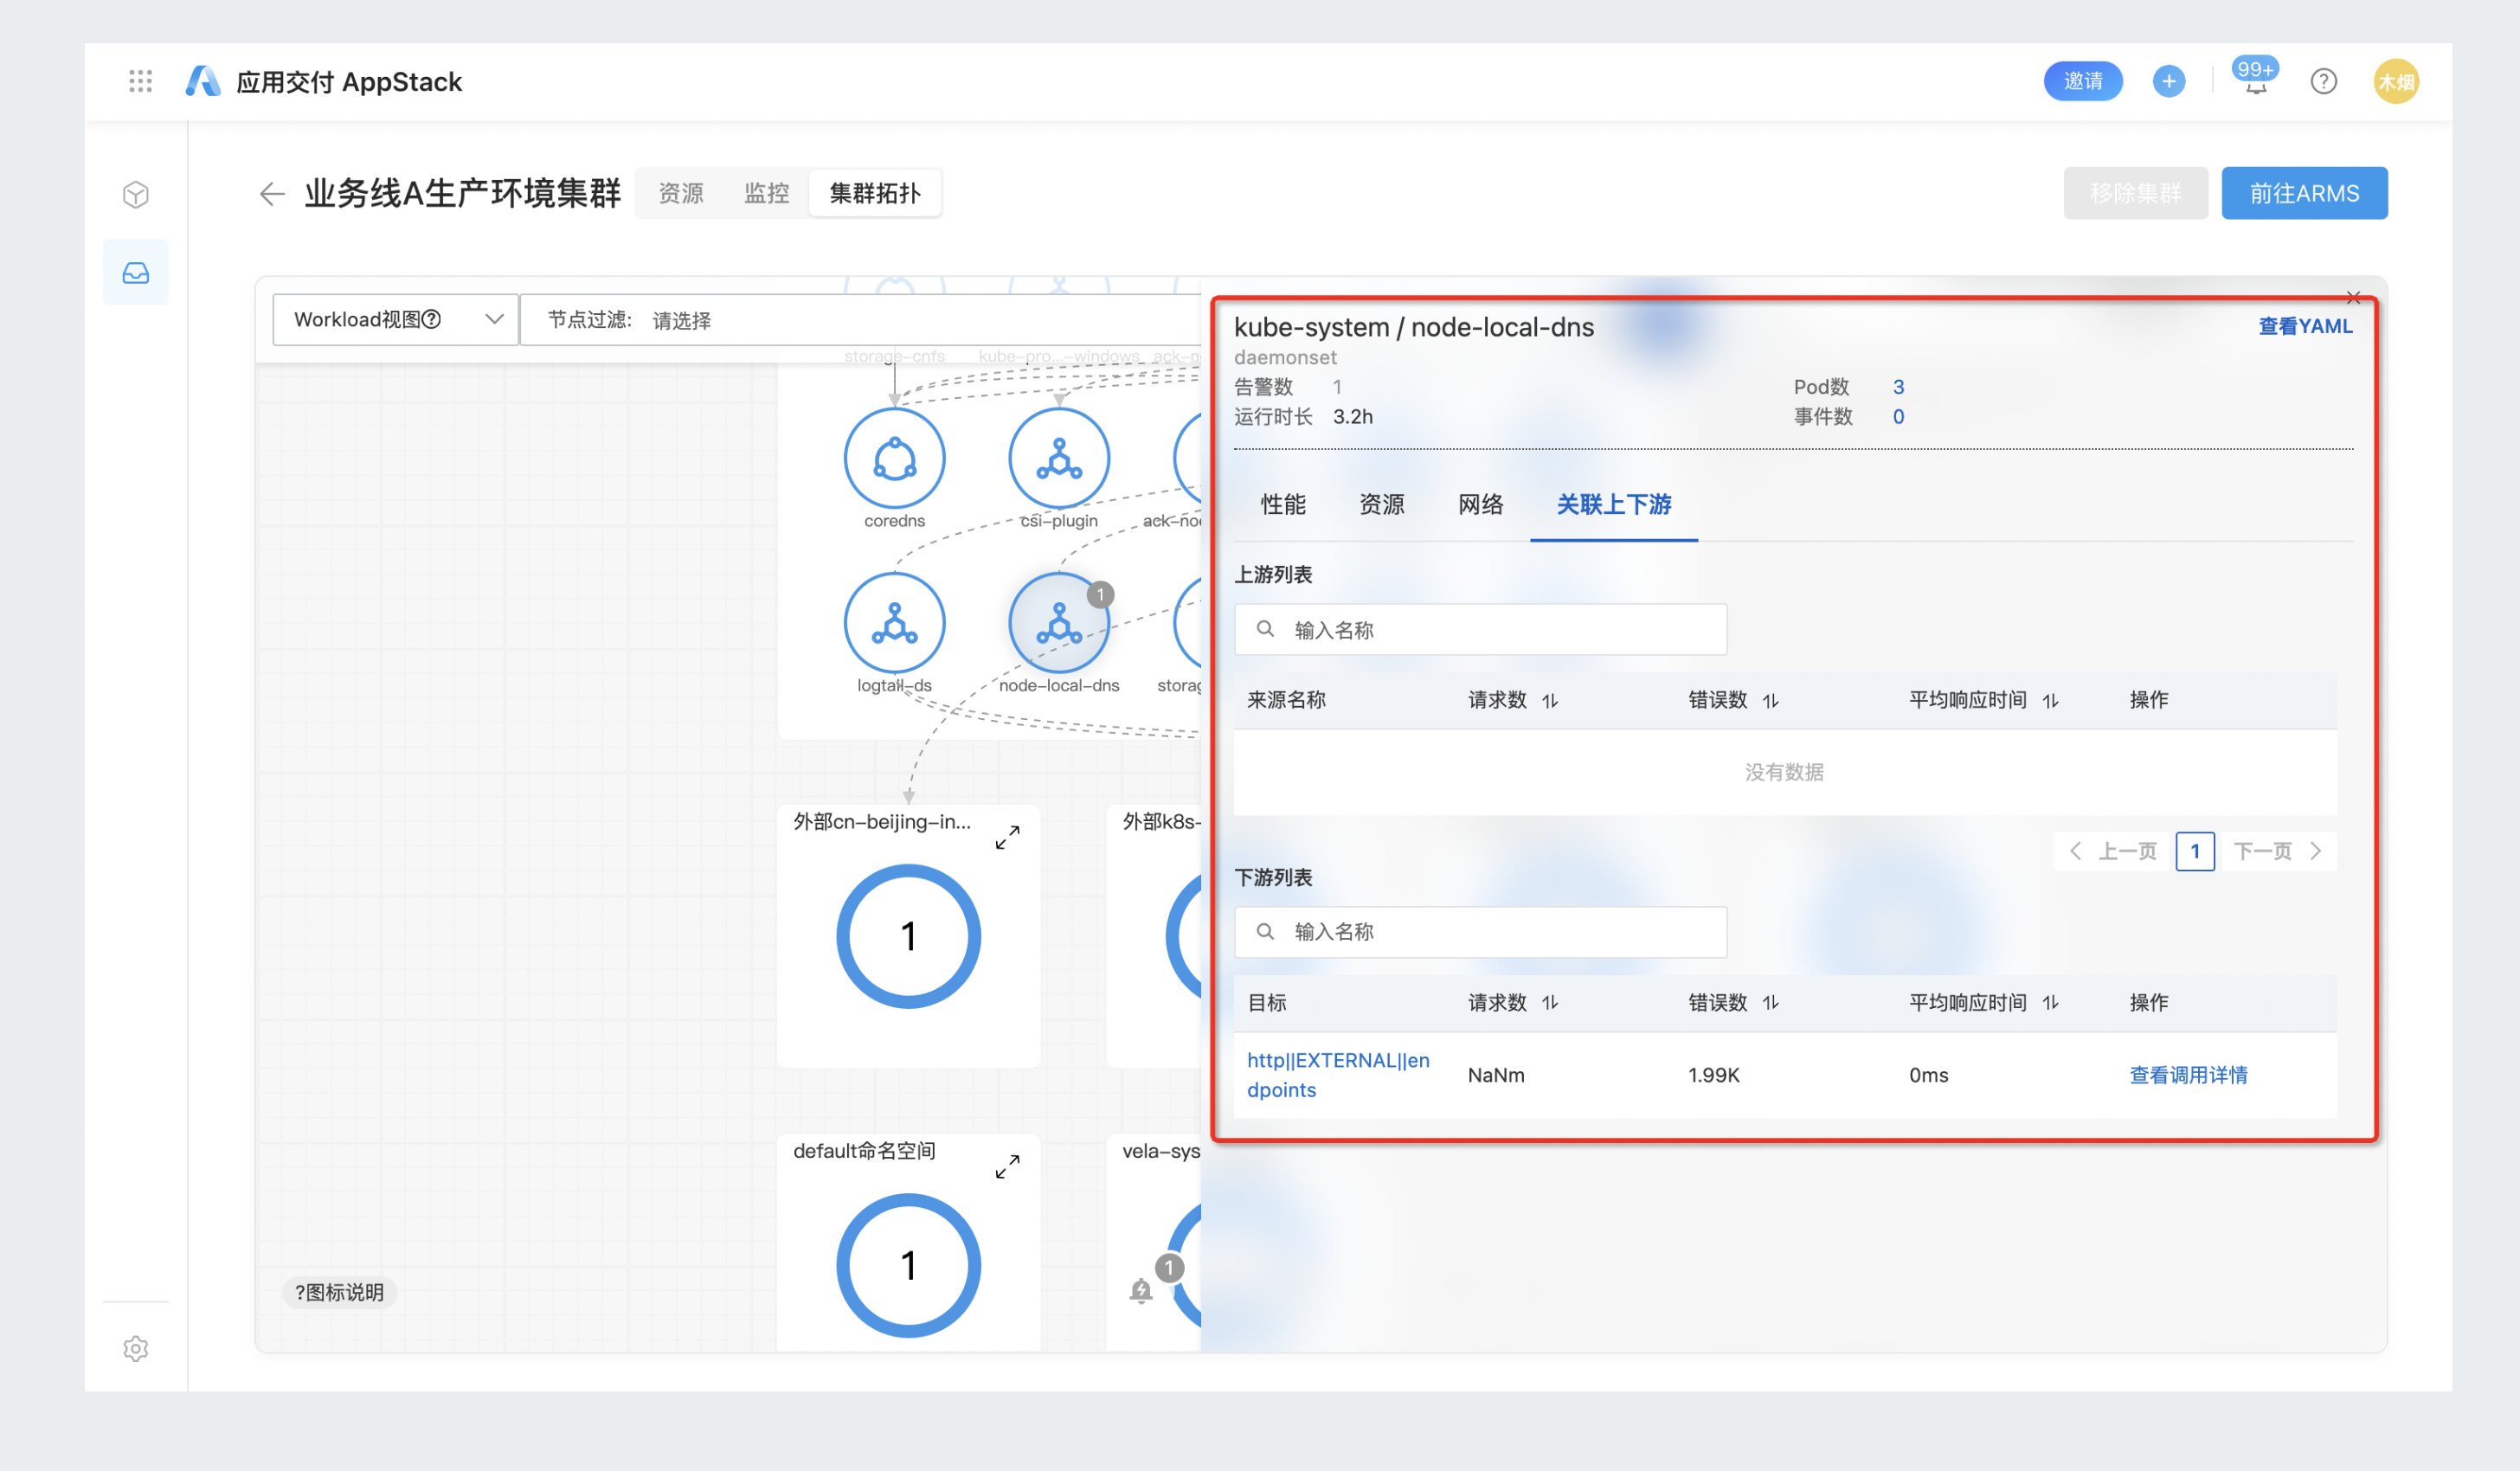Switch to the 资源 cluster tab
The image size is (2520, 1471).
681,193
